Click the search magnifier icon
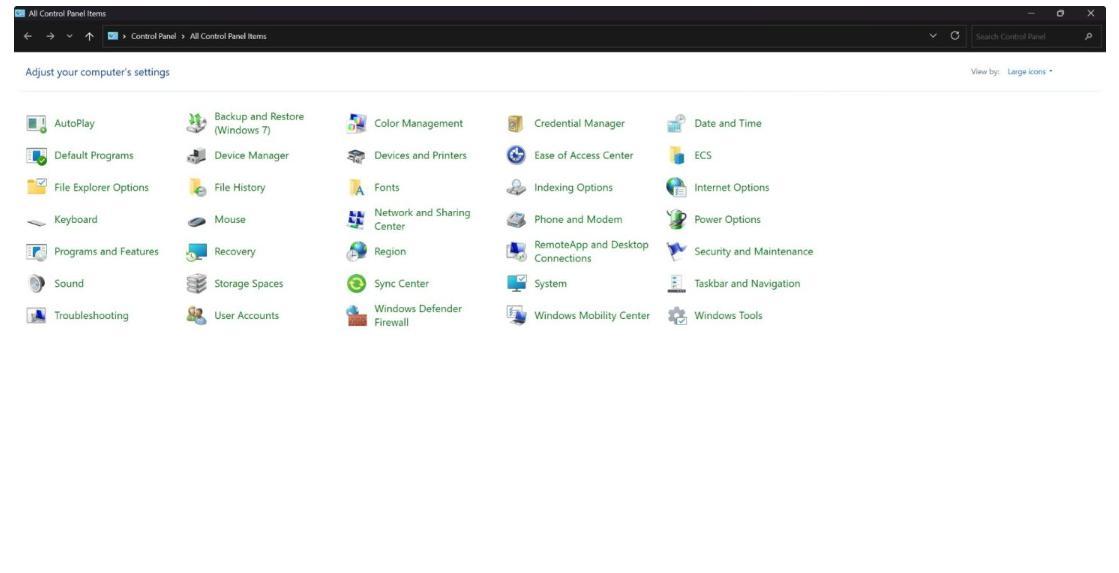The width and height of the screenshot is (1119, 573). tap(1088, 36)
